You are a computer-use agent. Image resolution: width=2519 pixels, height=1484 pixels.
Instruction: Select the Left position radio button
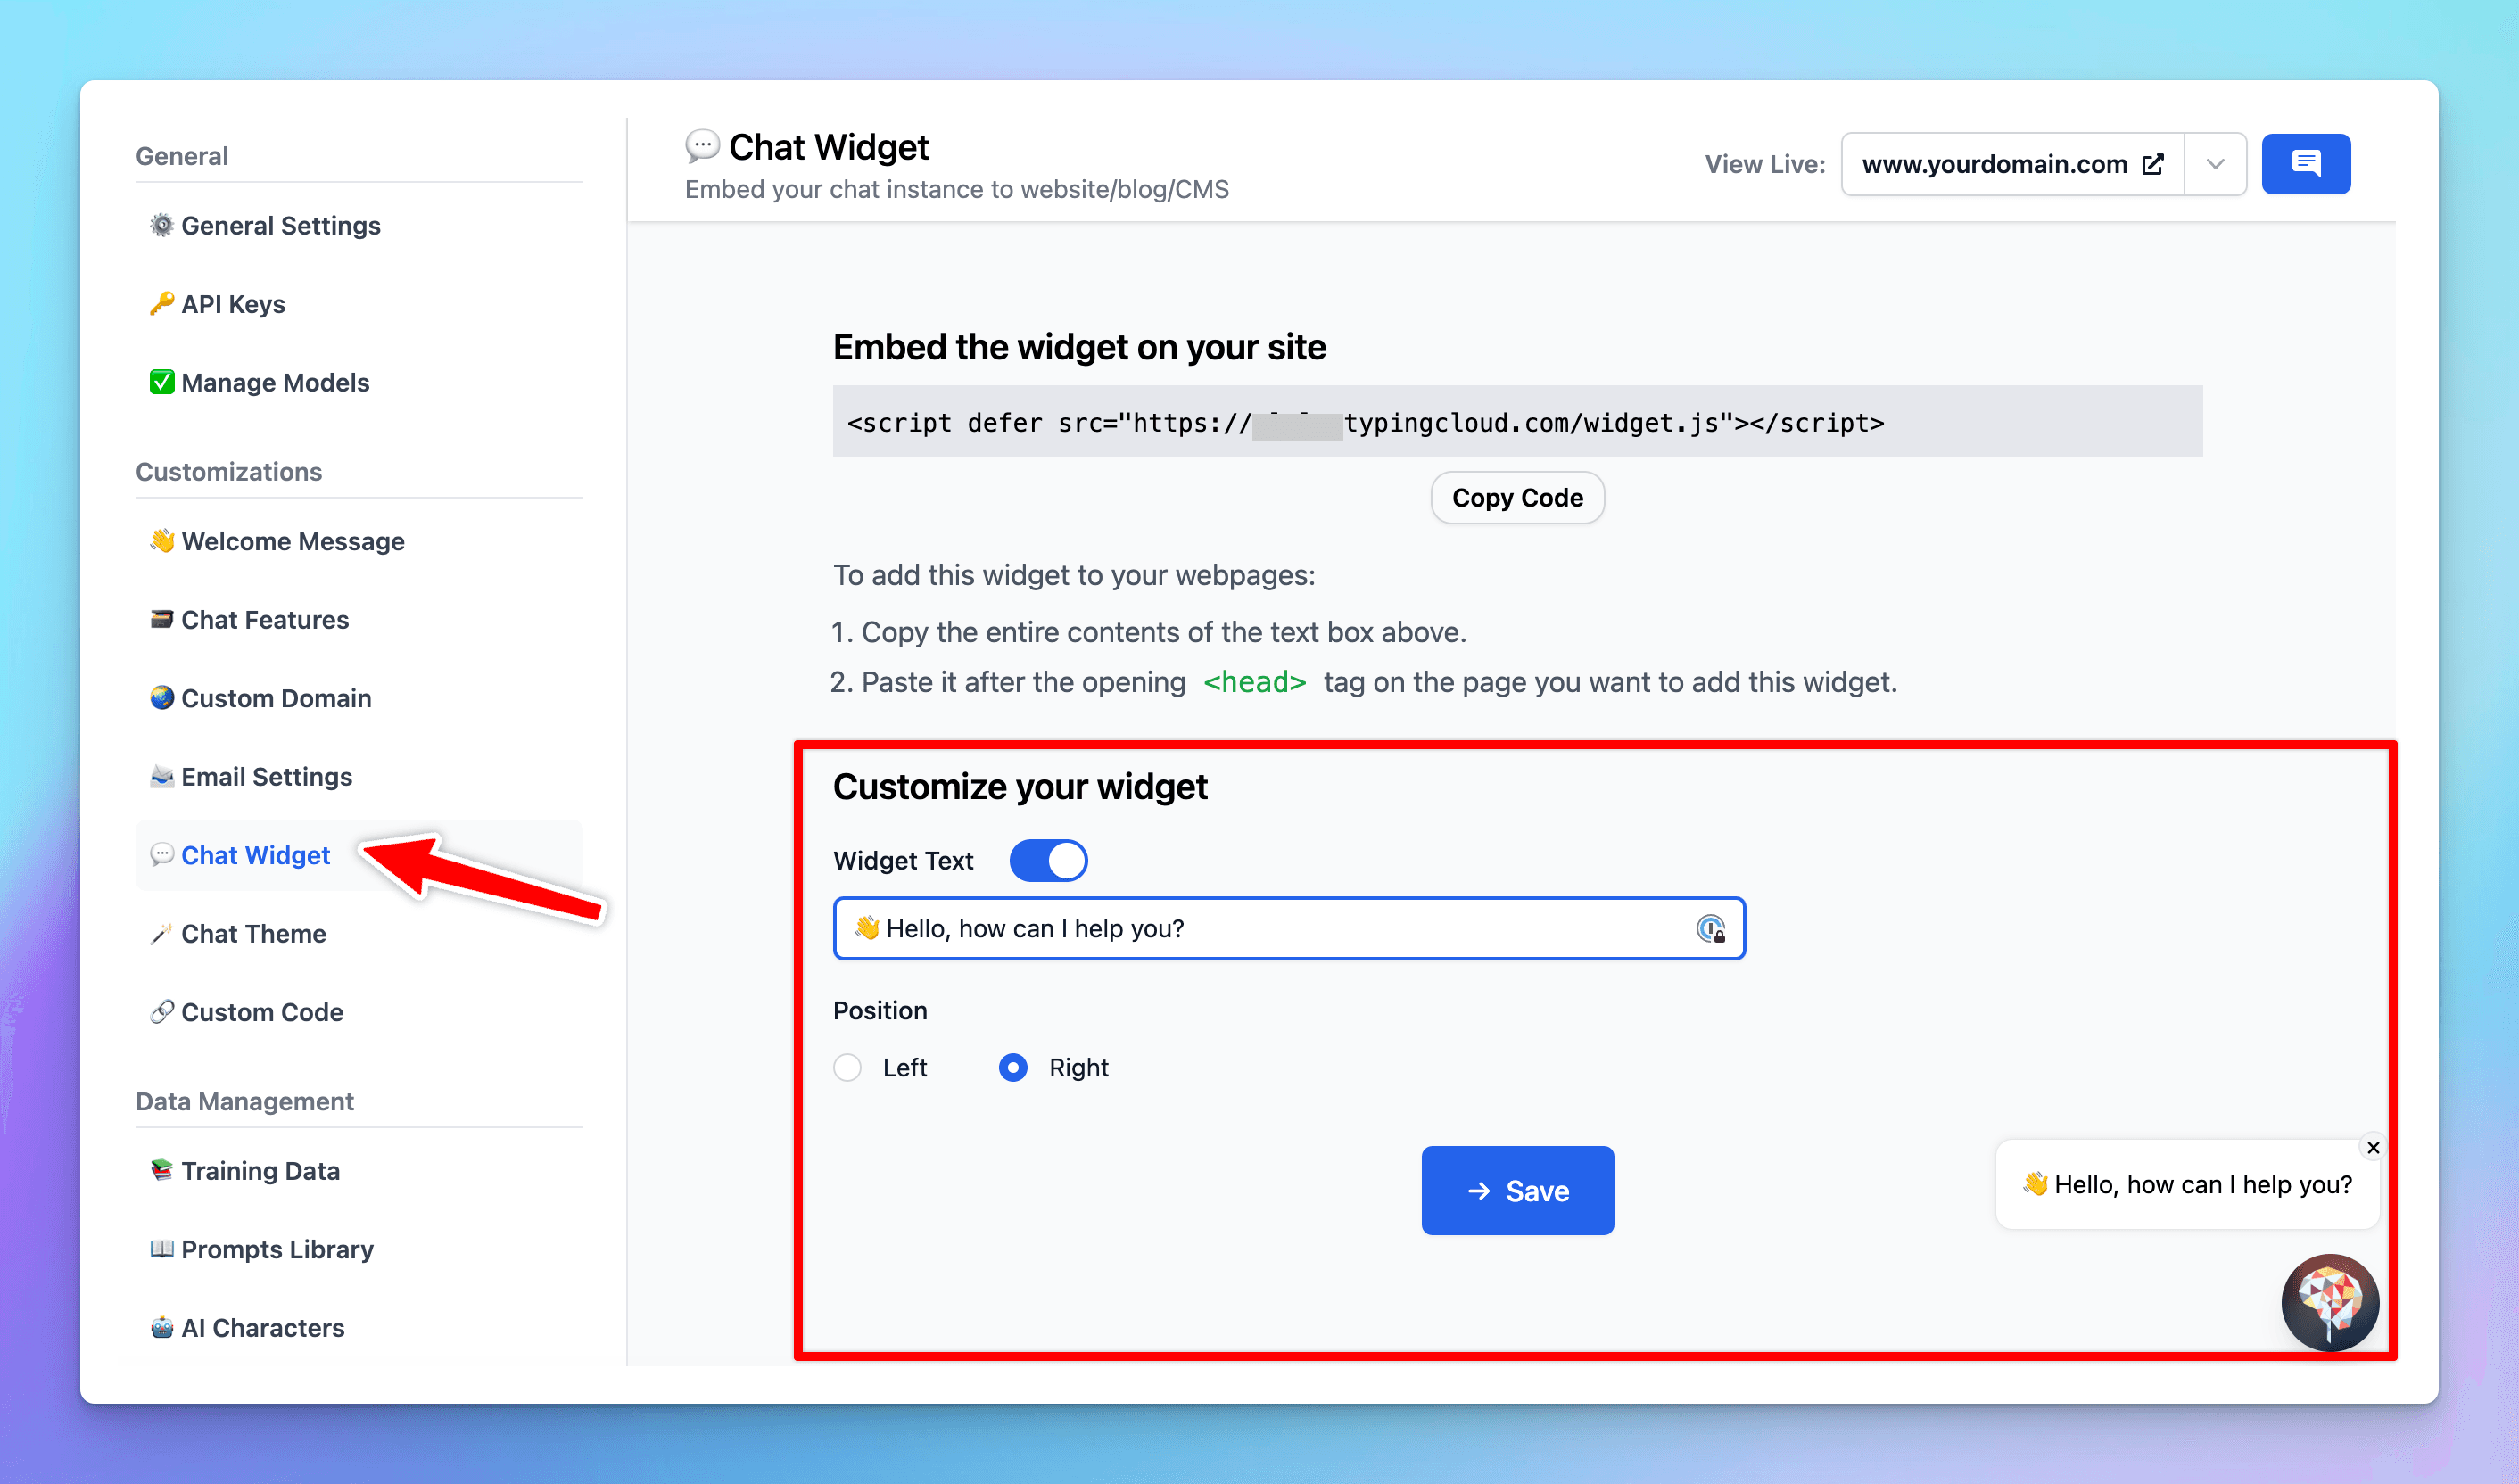[847, 1068]
